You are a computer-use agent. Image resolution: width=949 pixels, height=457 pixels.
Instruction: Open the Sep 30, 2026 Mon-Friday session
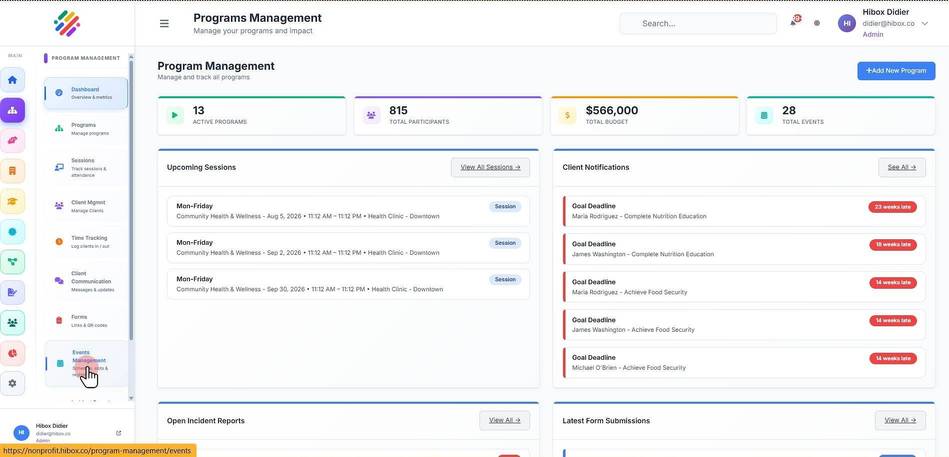[x=348, y=284]
